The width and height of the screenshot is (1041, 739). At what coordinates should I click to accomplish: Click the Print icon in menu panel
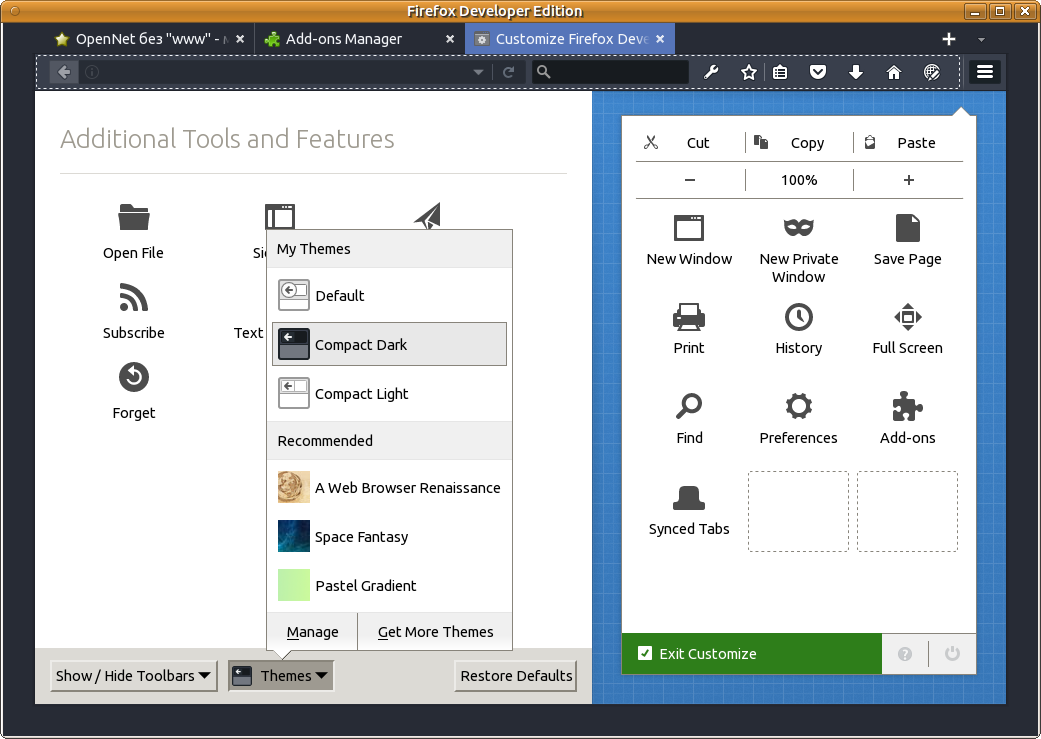click(x=689, y=317)
